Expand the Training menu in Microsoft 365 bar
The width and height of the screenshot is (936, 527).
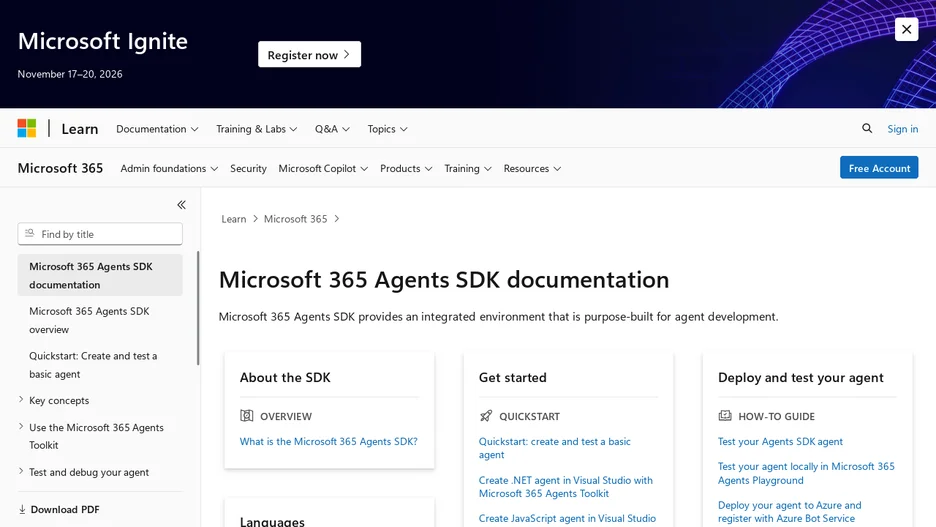468,168
